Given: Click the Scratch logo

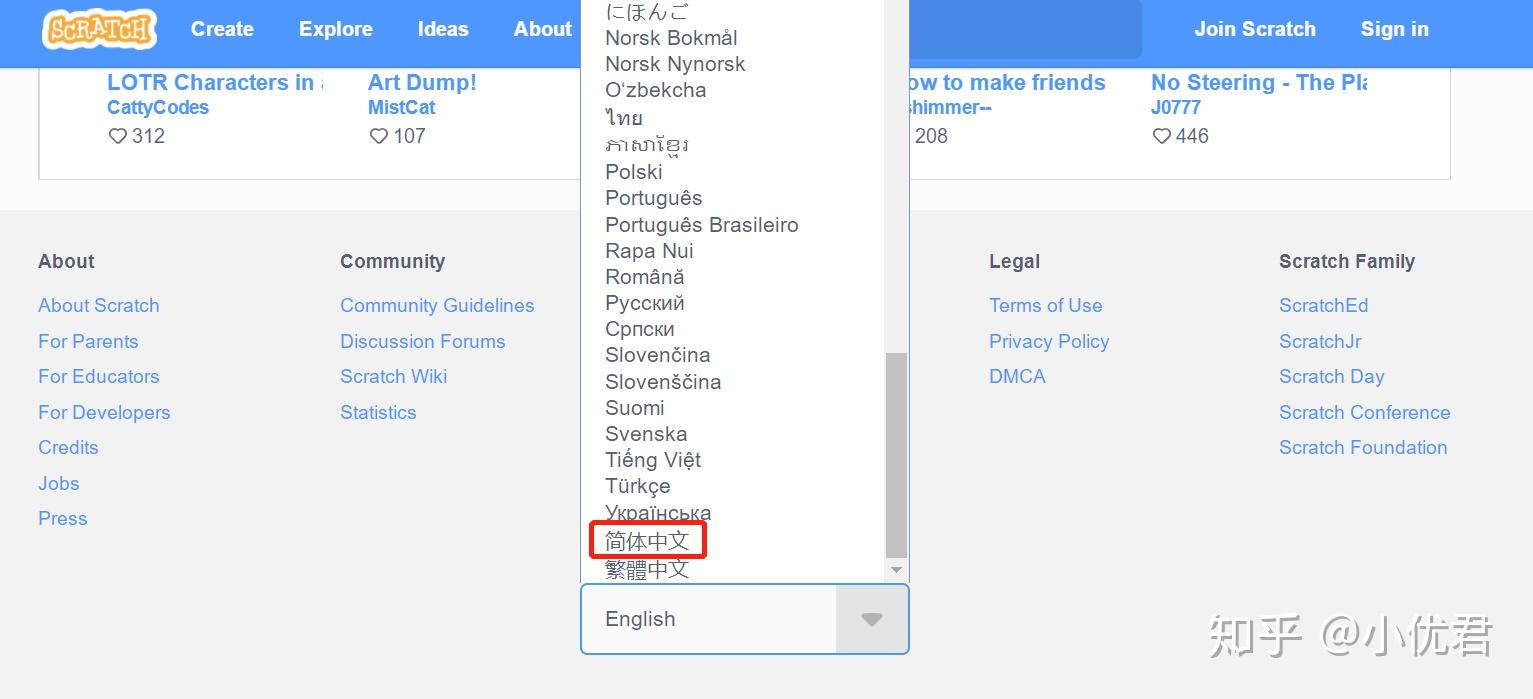Looking at the screenshot, I should pyautogui.click(x=99, y=29).
